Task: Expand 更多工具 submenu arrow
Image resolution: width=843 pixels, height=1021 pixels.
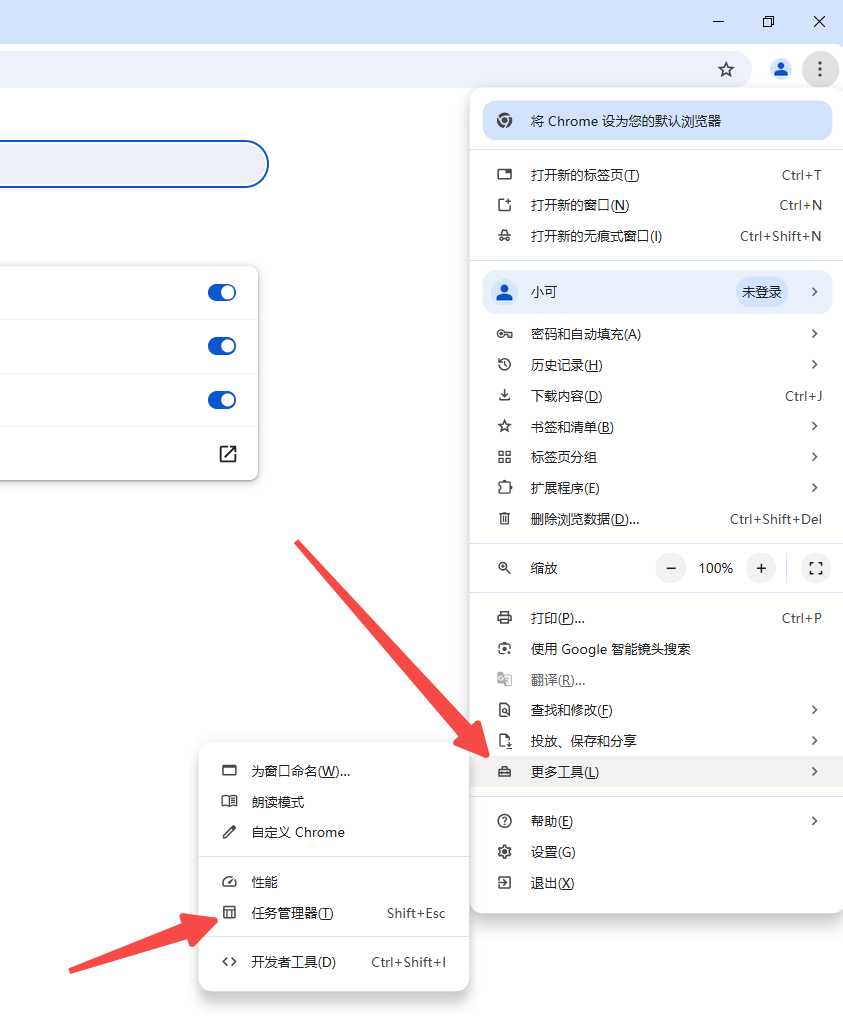Action: click(x=814, y=772)
